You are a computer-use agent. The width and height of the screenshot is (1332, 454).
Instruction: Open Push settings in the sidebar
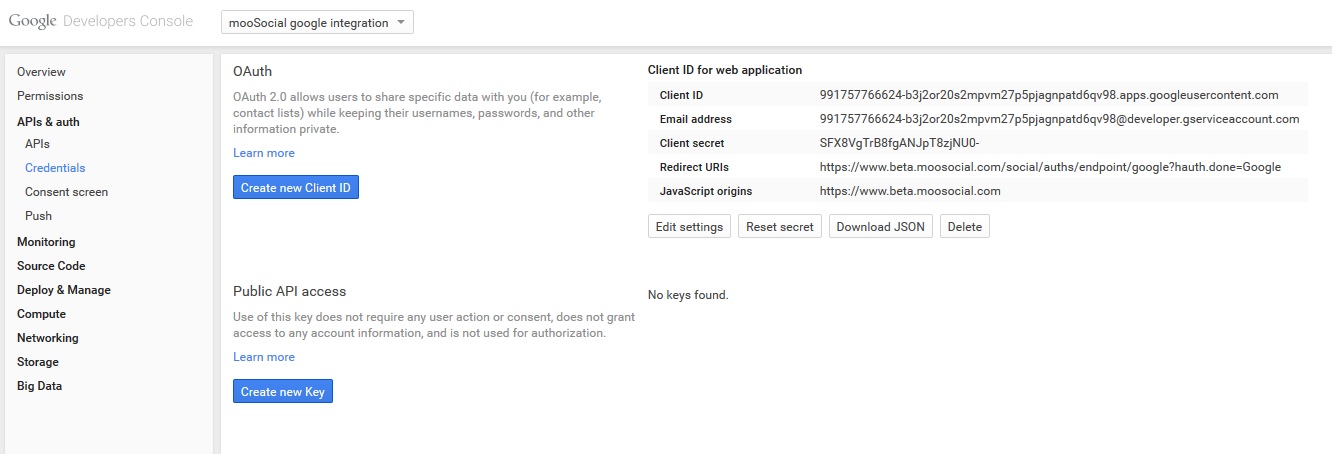click(38, 216)
